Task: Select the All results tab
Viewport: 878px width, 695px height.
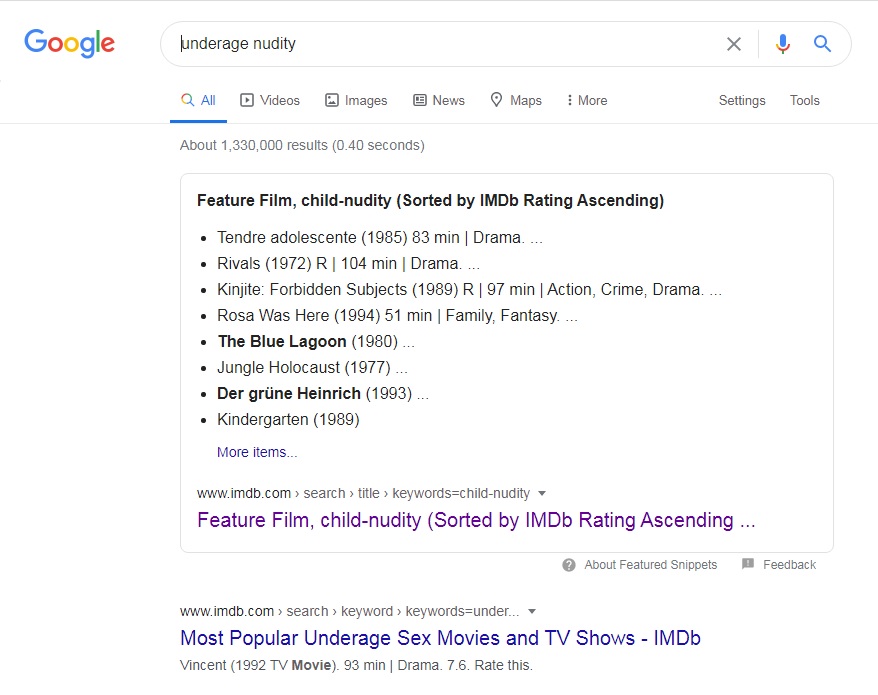Action: tap(198, 100)
